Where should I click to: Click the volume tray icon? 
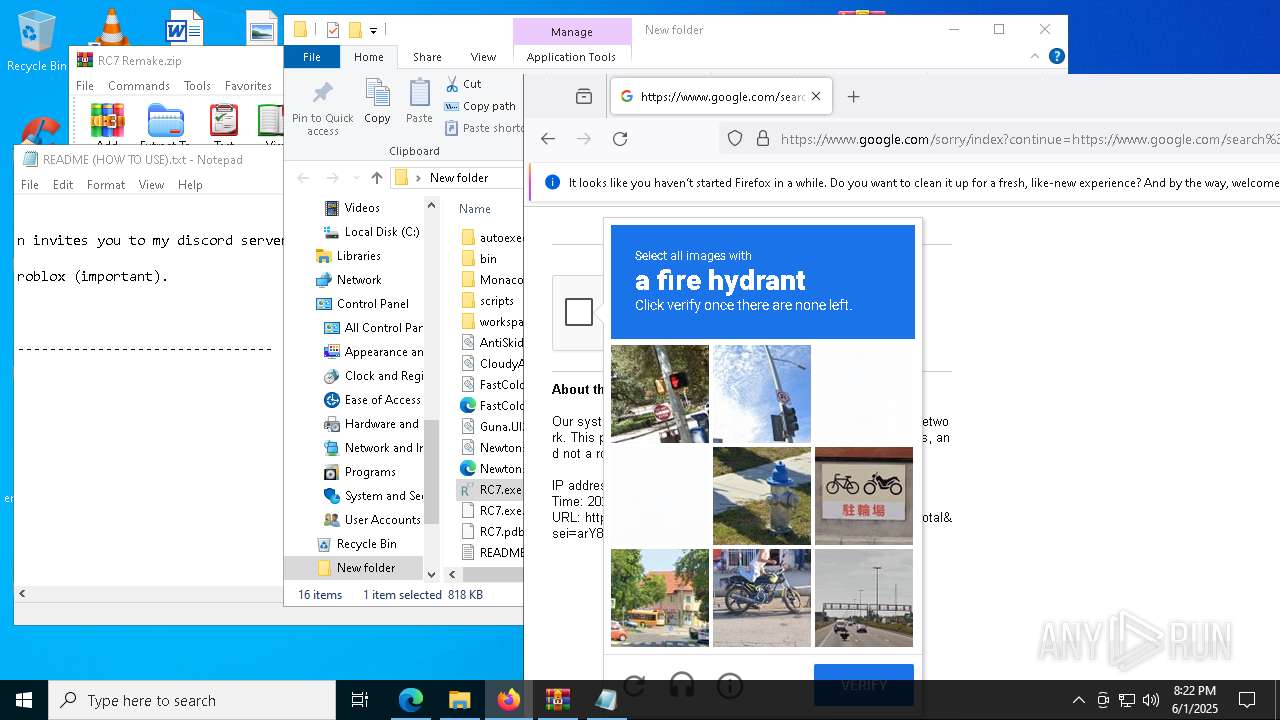tap(1151, 700)
